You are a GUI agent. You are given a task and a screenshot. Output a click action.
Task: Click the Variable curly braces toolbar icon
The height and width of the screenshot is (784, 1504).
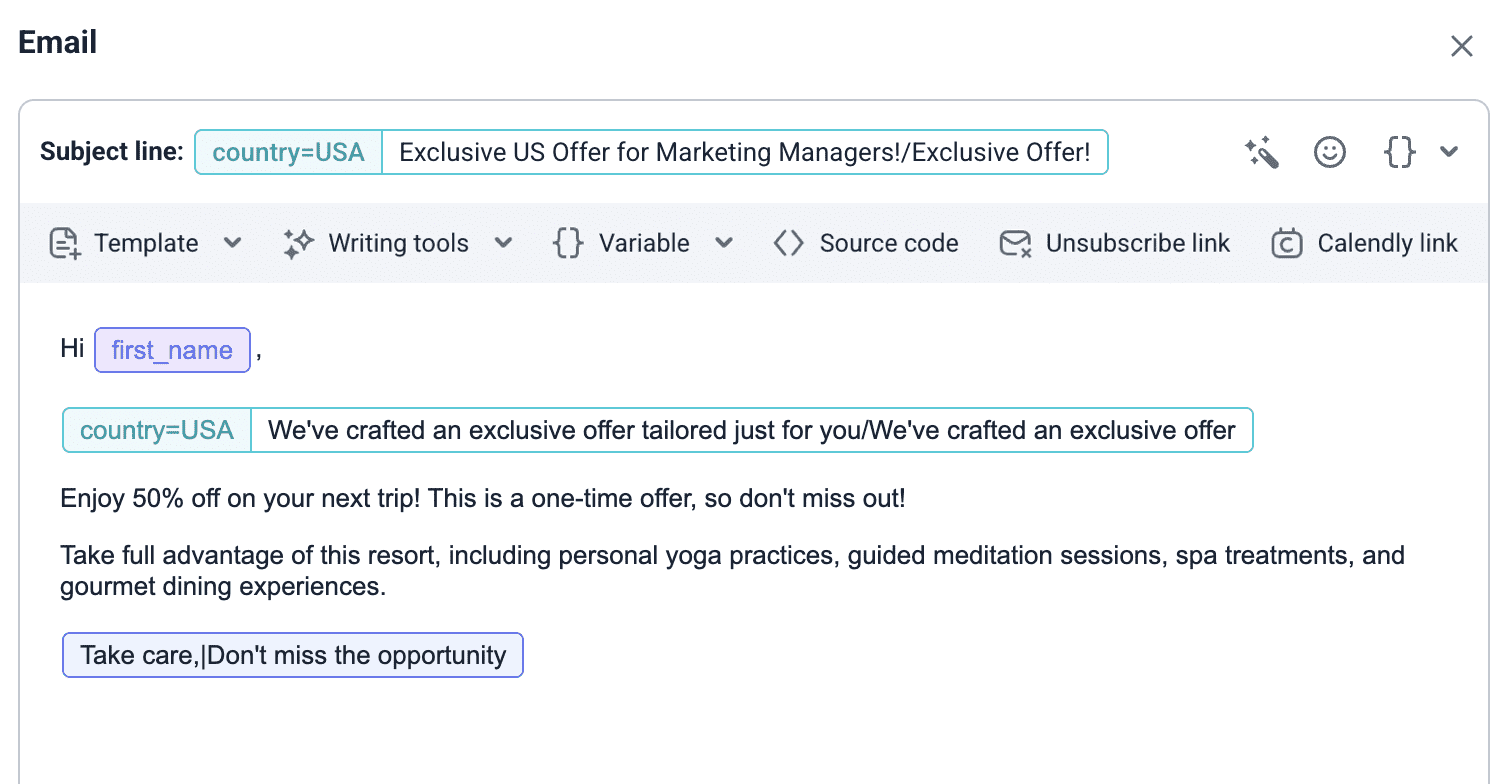[568, 244]
